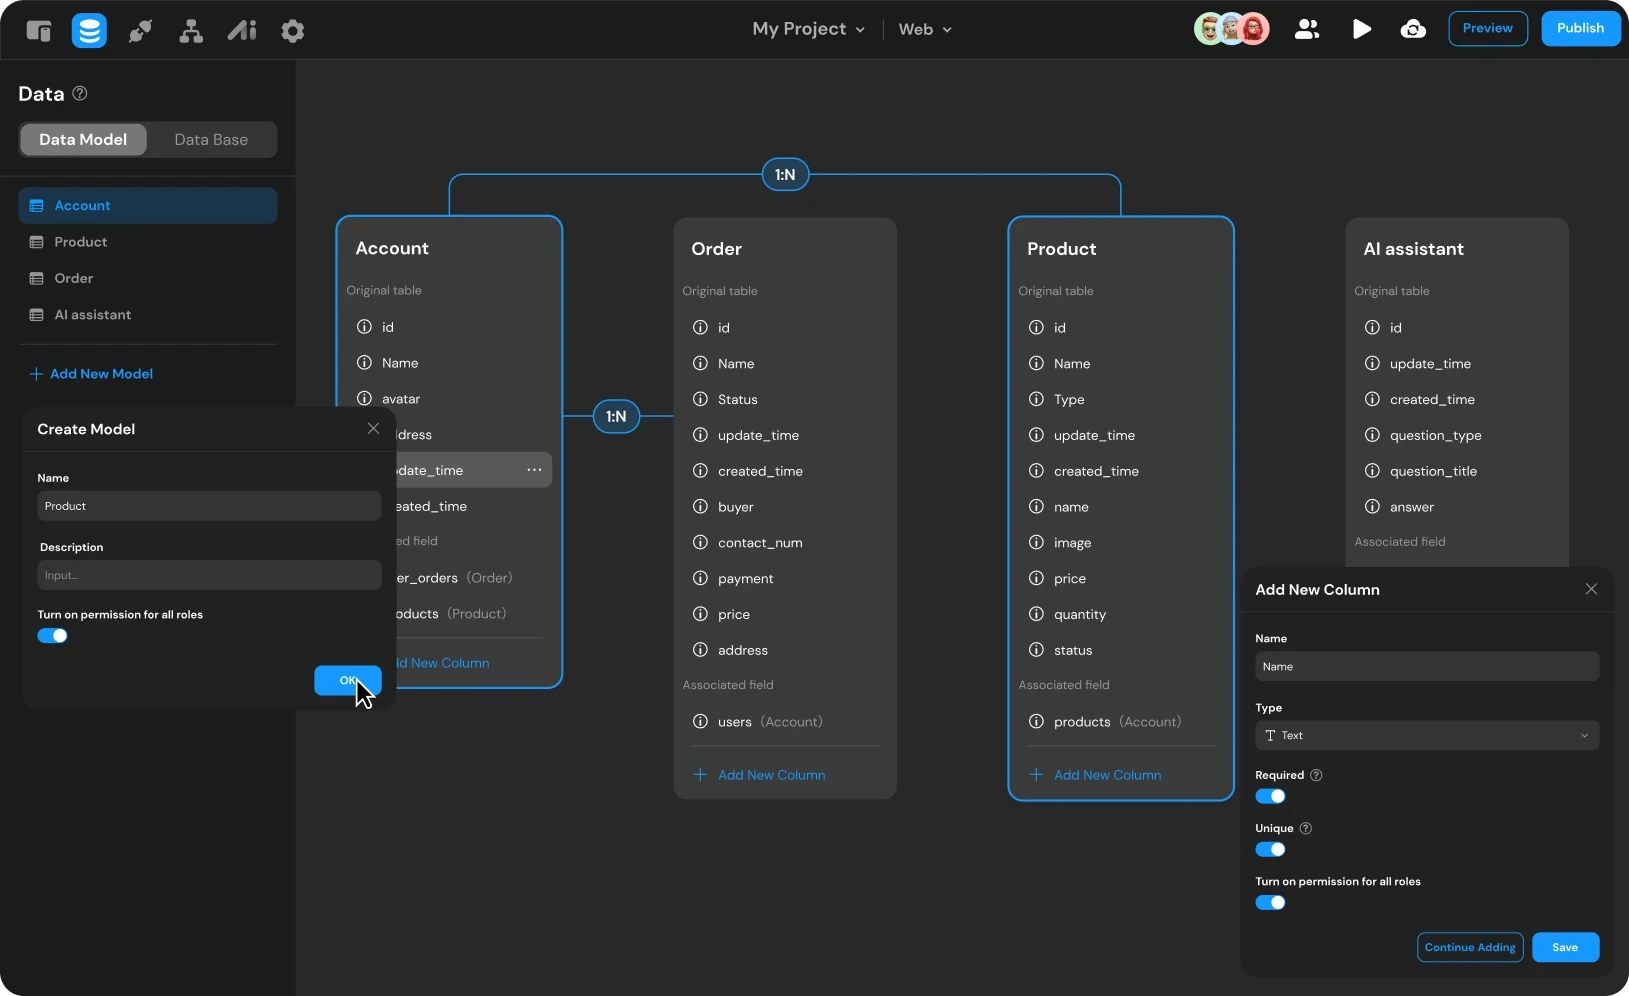Click the Continue Adding button
This screenshot has height=996, width=1629.
tap(1469, 947)
